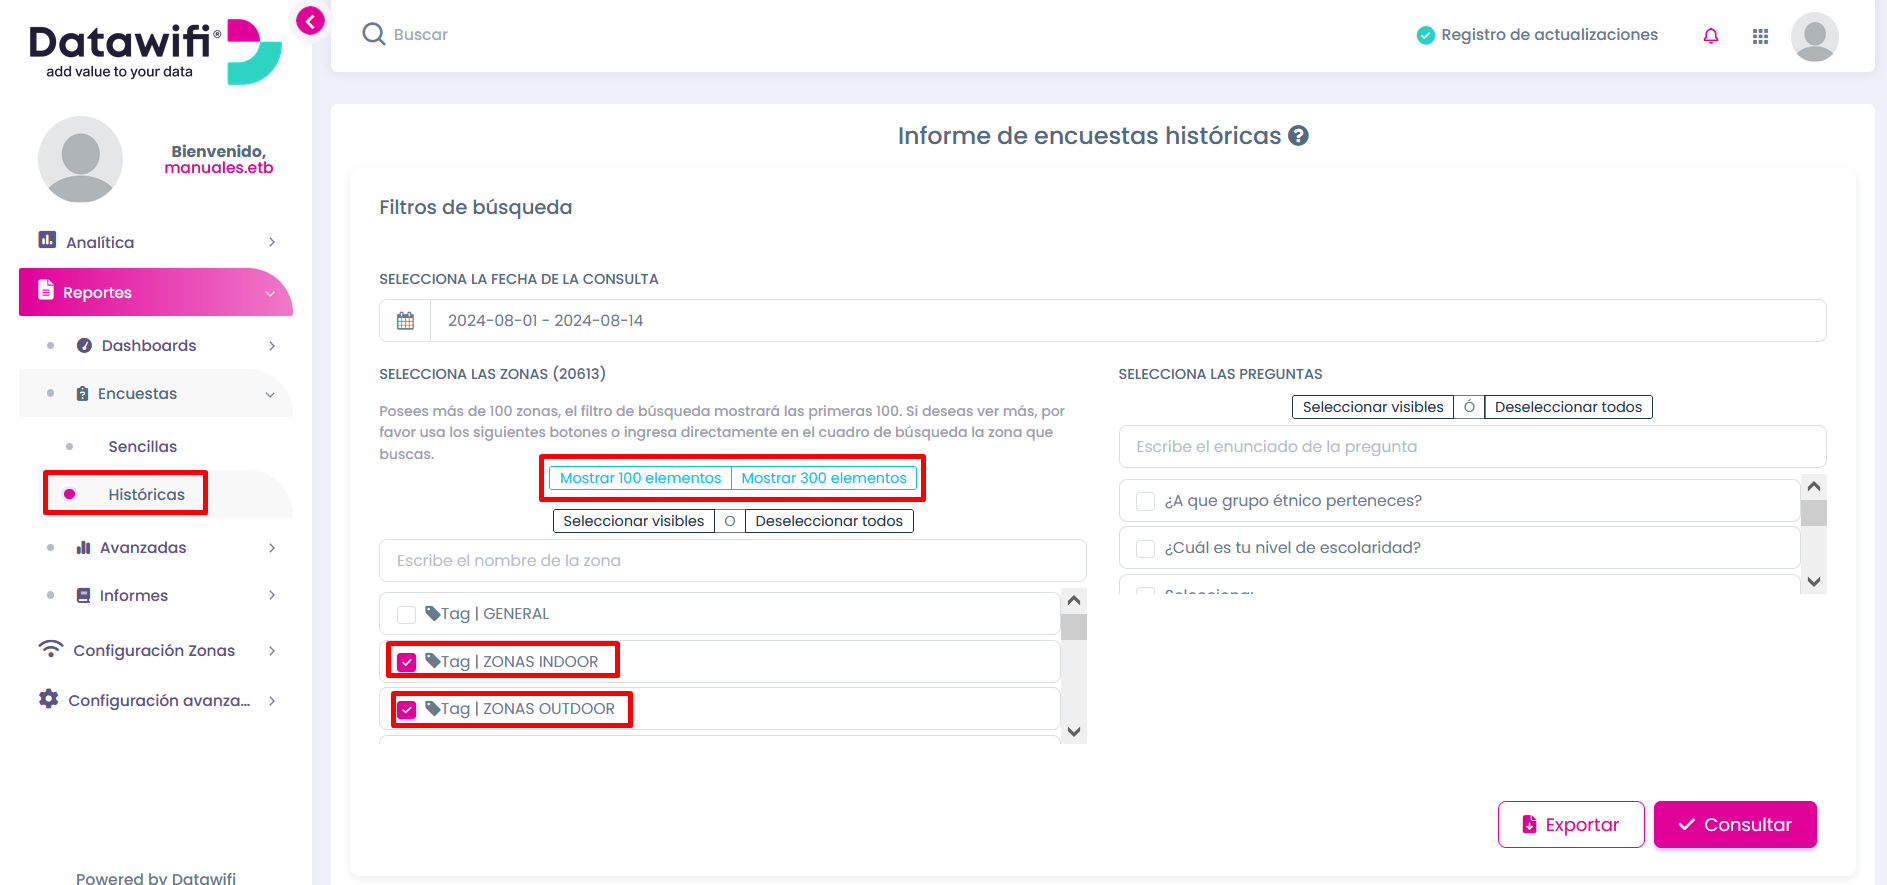Click the Consultar button
Image resolution: width=1887 pixels, height=885 pixels.
(x=1735, y=825)
